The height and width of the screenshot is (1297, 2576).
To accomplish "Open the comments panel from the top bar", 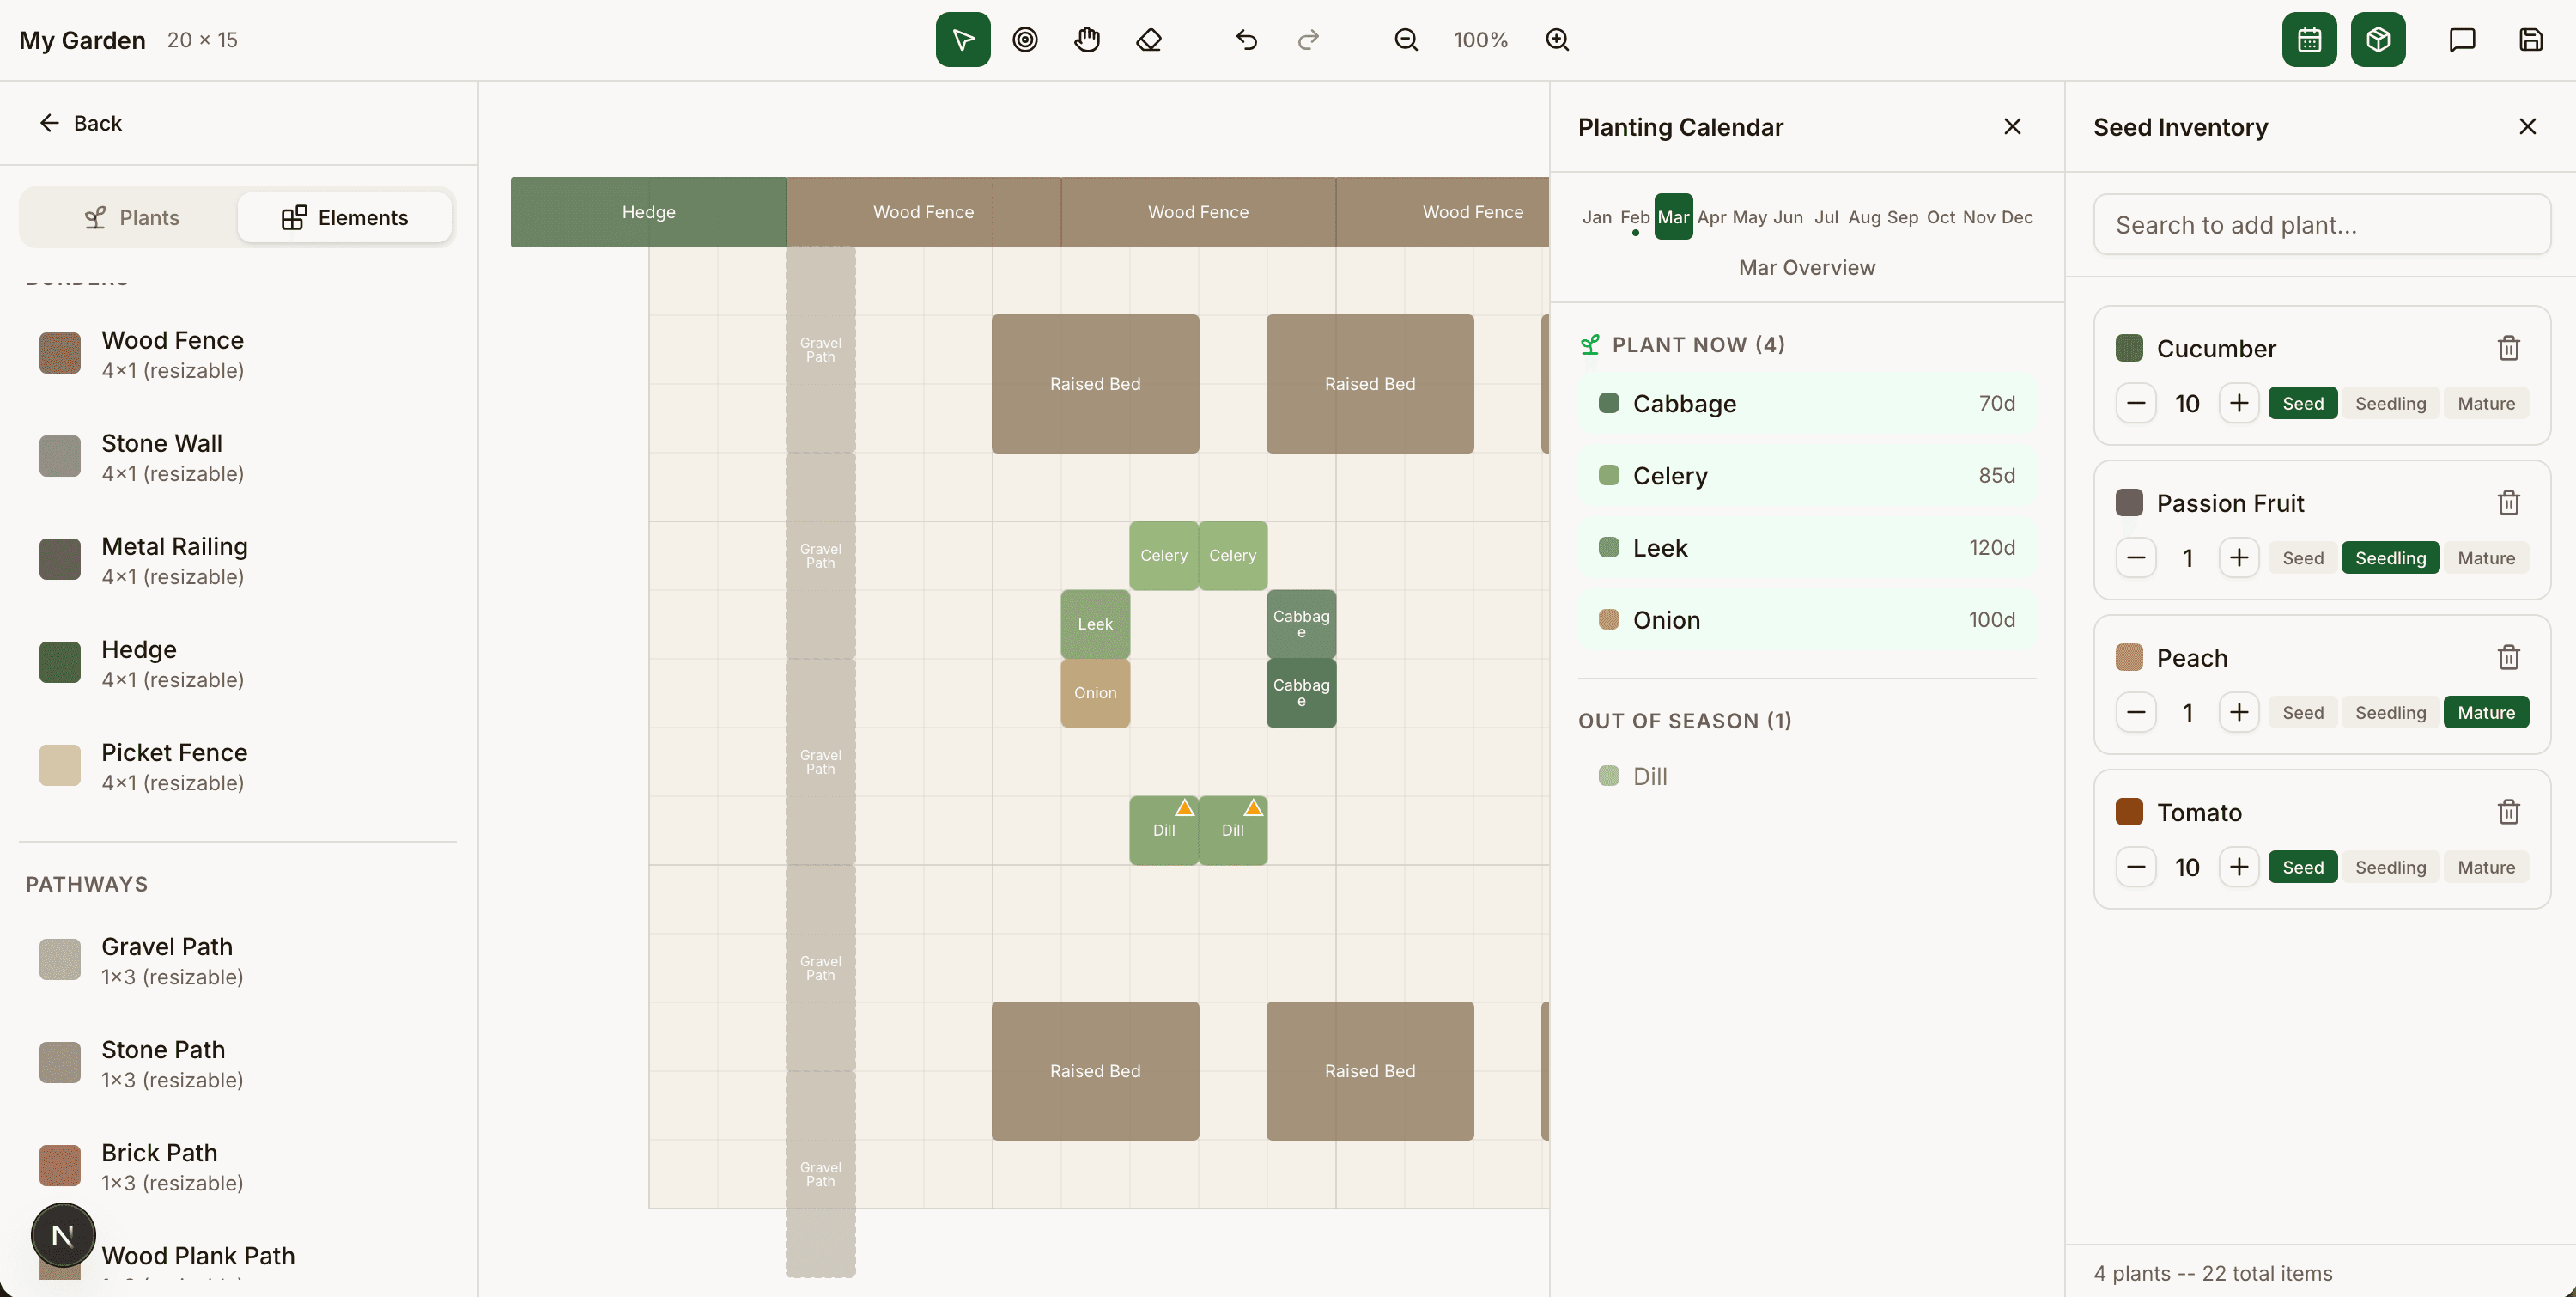I will 2461,39.
